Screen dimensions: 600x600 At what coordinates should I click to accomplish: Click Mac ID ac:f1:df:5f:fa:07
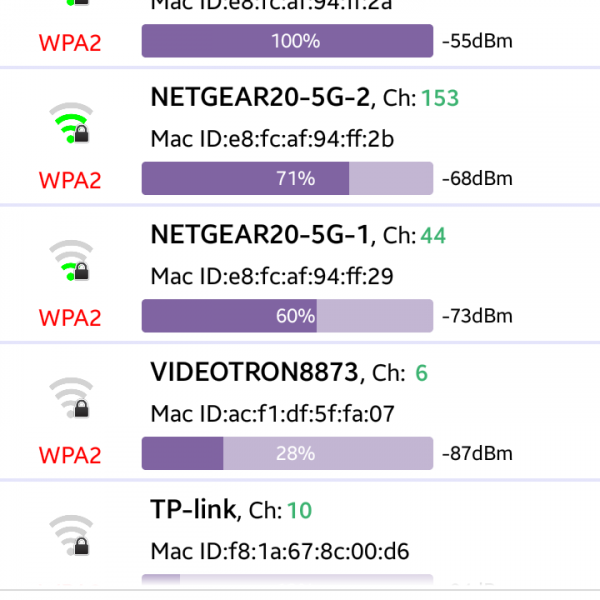pos(272,413)
